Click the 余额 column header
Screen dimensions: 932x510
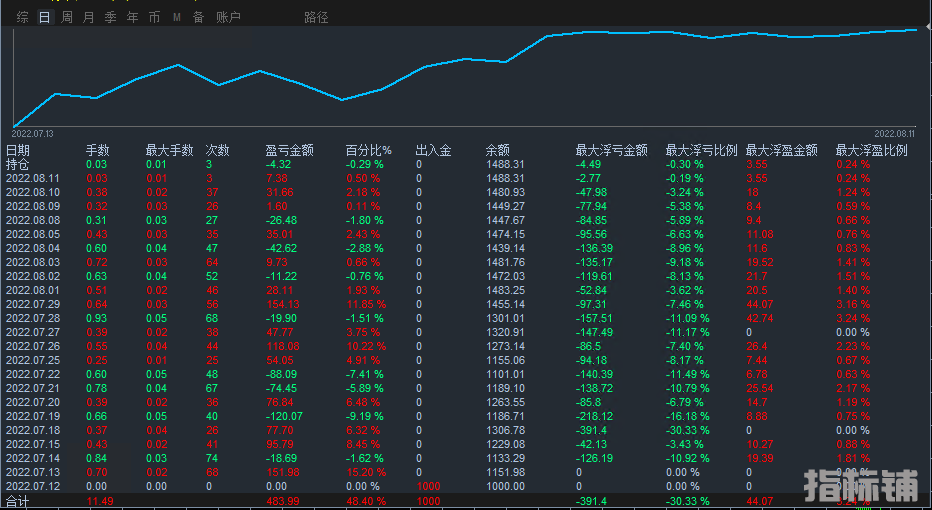498,150
